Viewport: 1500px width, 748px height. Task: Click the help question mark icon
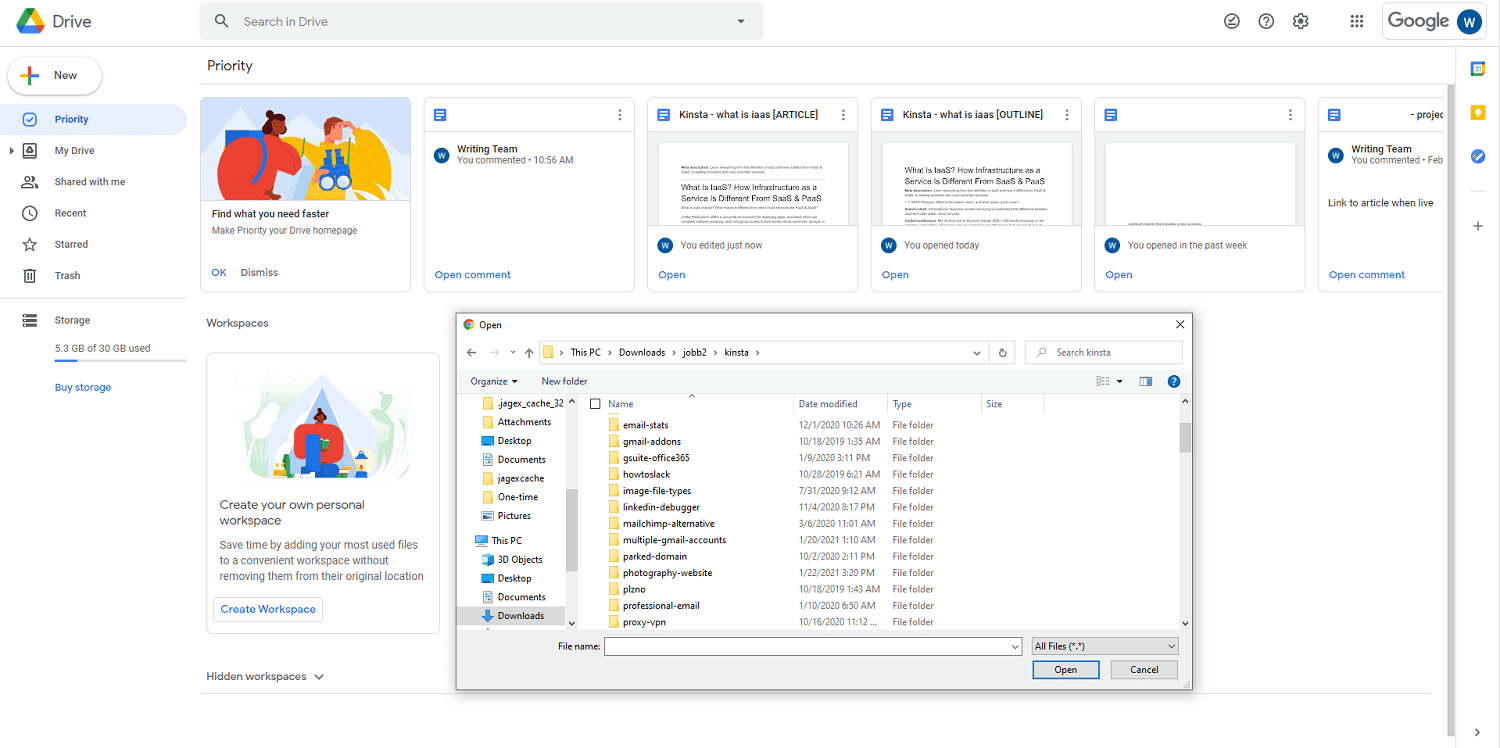pyautogui.click(x=1265, y=20)
